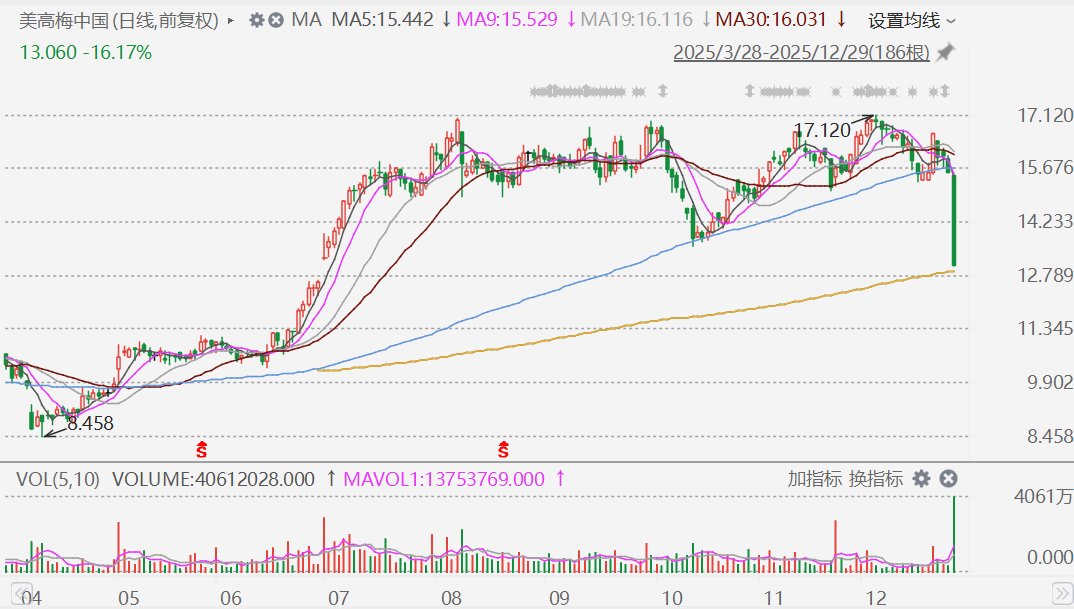Screen dimensions: 1074x609
Task: Close the VOL indicator panel
Action: pos(949,479)
